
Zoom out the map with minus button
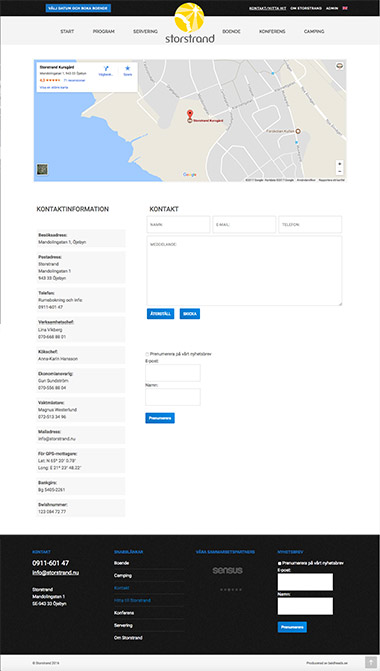339,171
